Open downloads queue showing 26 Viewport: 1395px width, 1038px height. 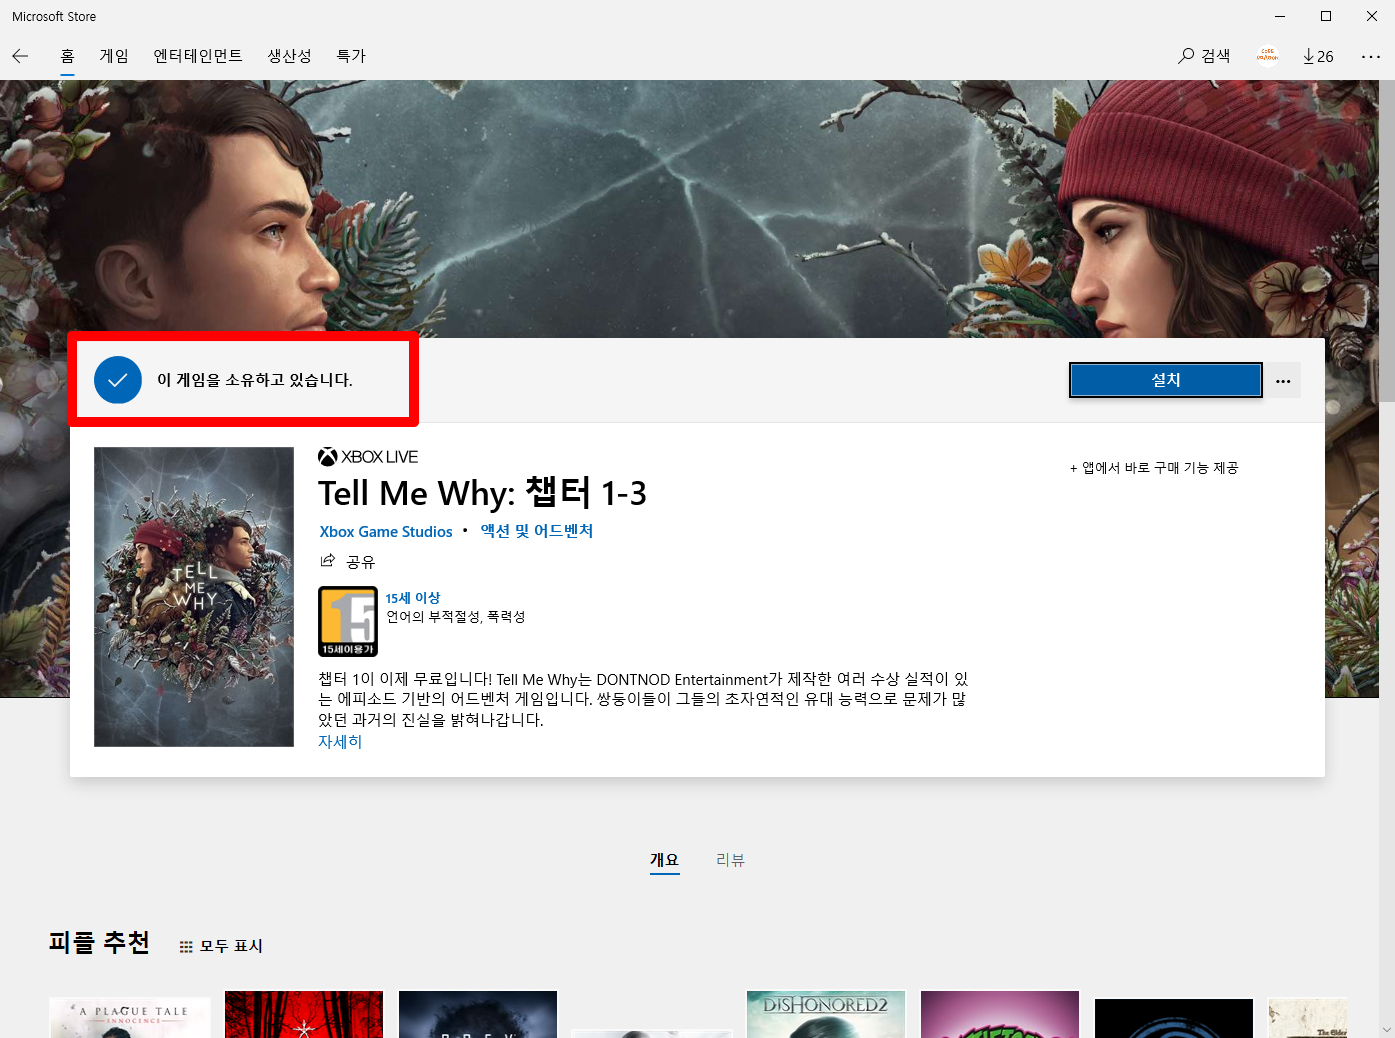pos(1318,56)
